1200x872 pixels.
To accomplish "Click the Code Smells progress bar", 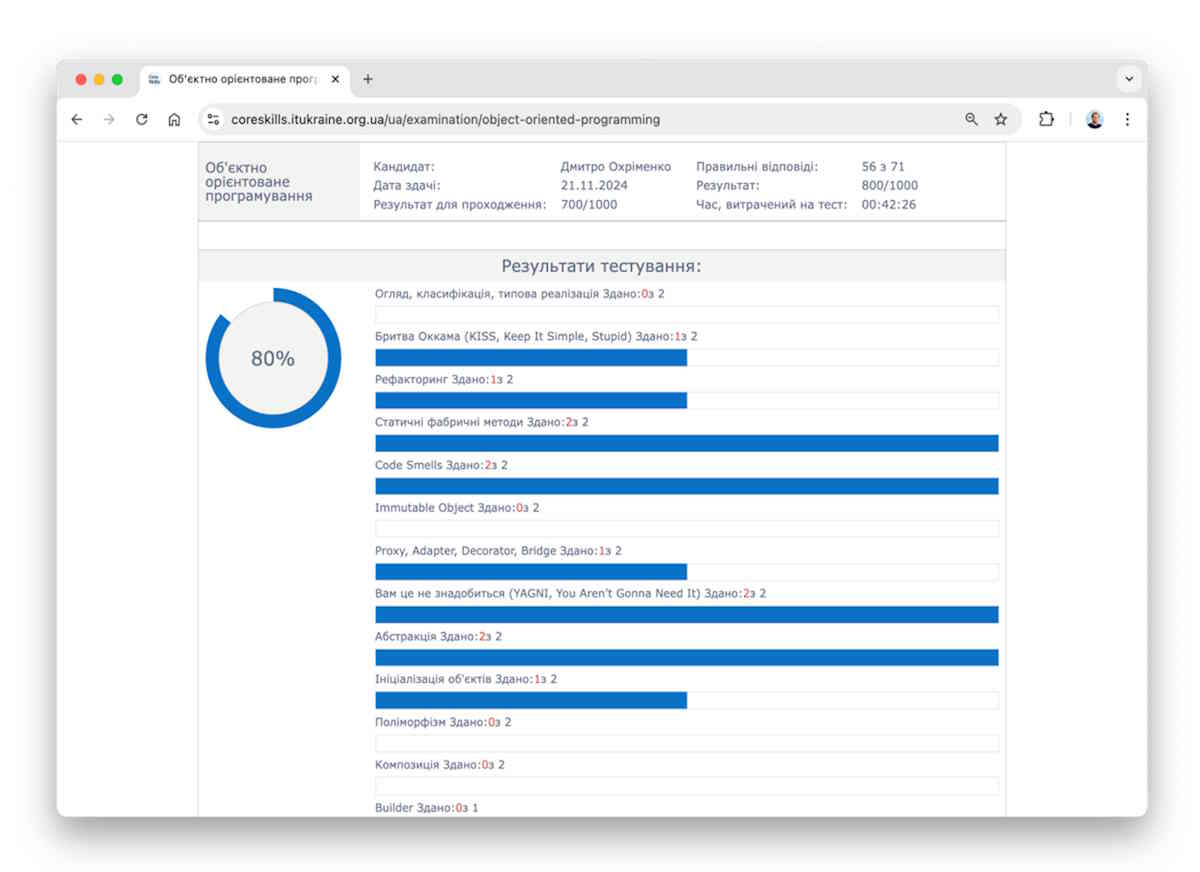I will click(x=686, y=486).
